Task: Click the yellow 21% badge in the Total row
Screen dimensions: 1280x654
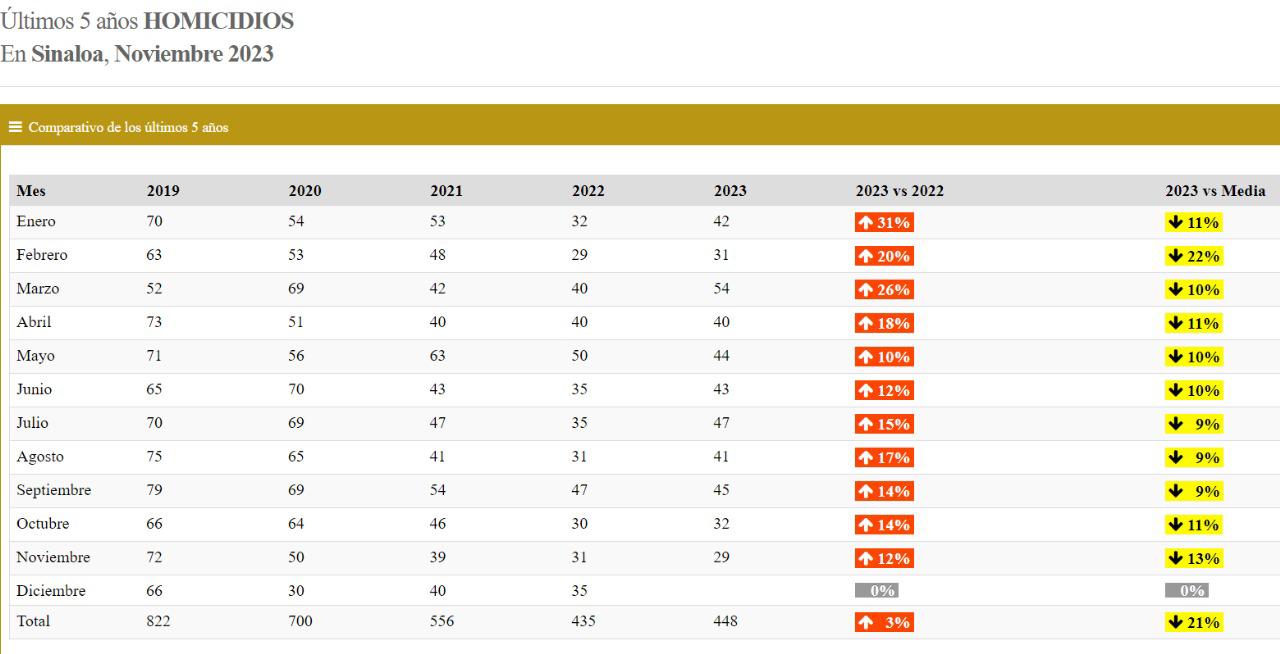Action: [x=1193, y=622]
